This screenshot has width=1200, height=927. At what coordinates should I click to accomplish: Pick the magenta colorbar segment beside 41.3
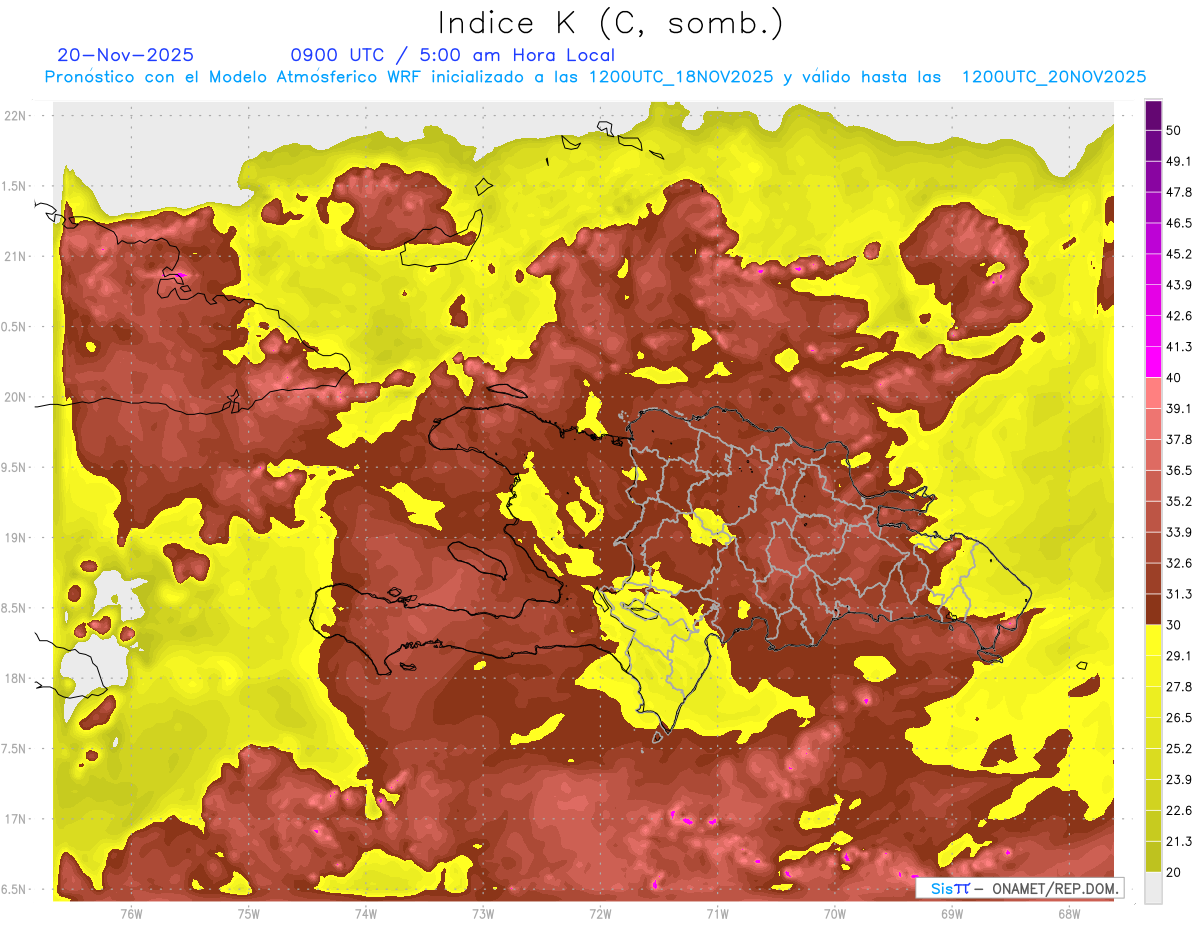(1153, 362)
